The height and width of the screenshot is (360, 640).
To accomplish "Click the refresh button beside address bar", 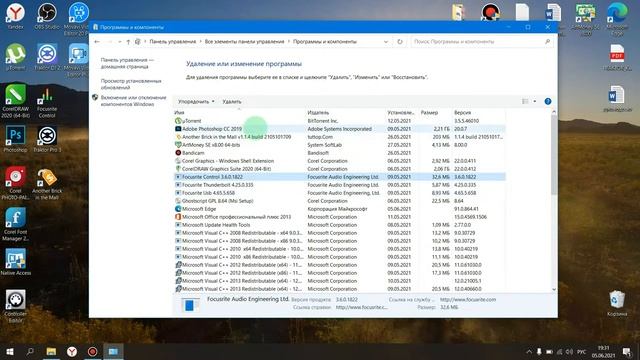I will (x=400, y=42).
